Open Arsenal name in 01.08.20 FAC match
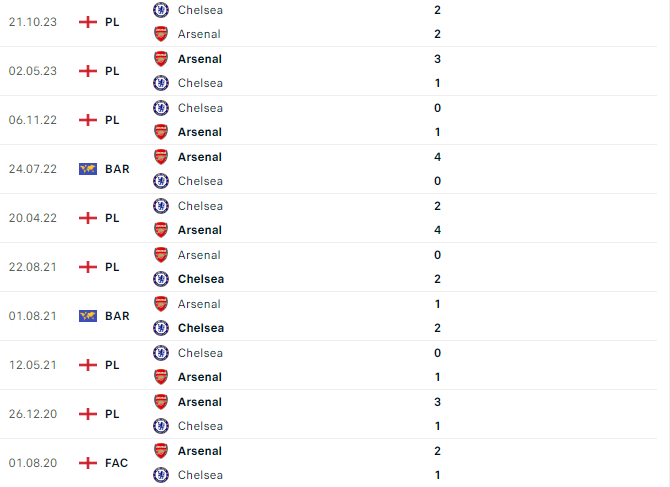The image size is (670, 487). click(200, 451)
